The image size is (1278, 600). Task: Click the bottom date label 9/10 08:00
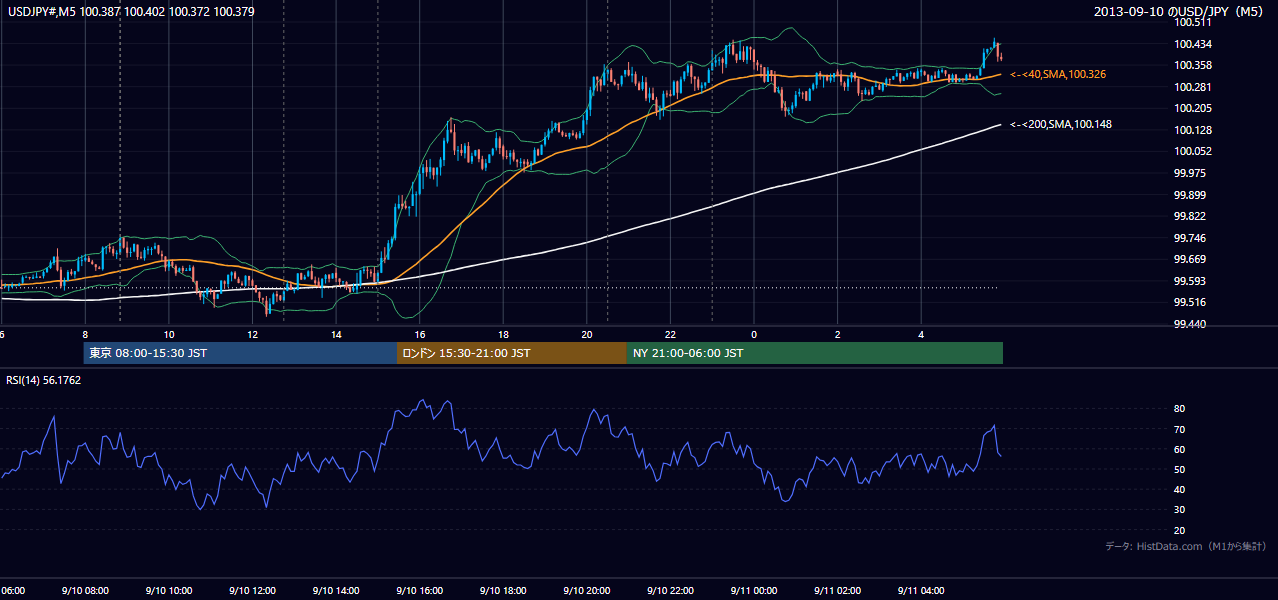pos(84,591)
